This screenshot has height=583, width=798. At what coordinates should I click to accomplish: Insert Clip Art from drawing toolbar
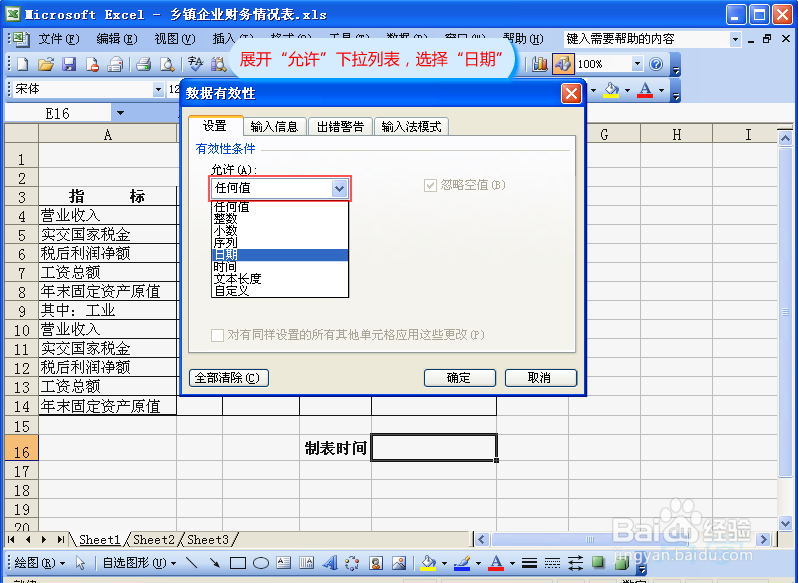point(376,563)
